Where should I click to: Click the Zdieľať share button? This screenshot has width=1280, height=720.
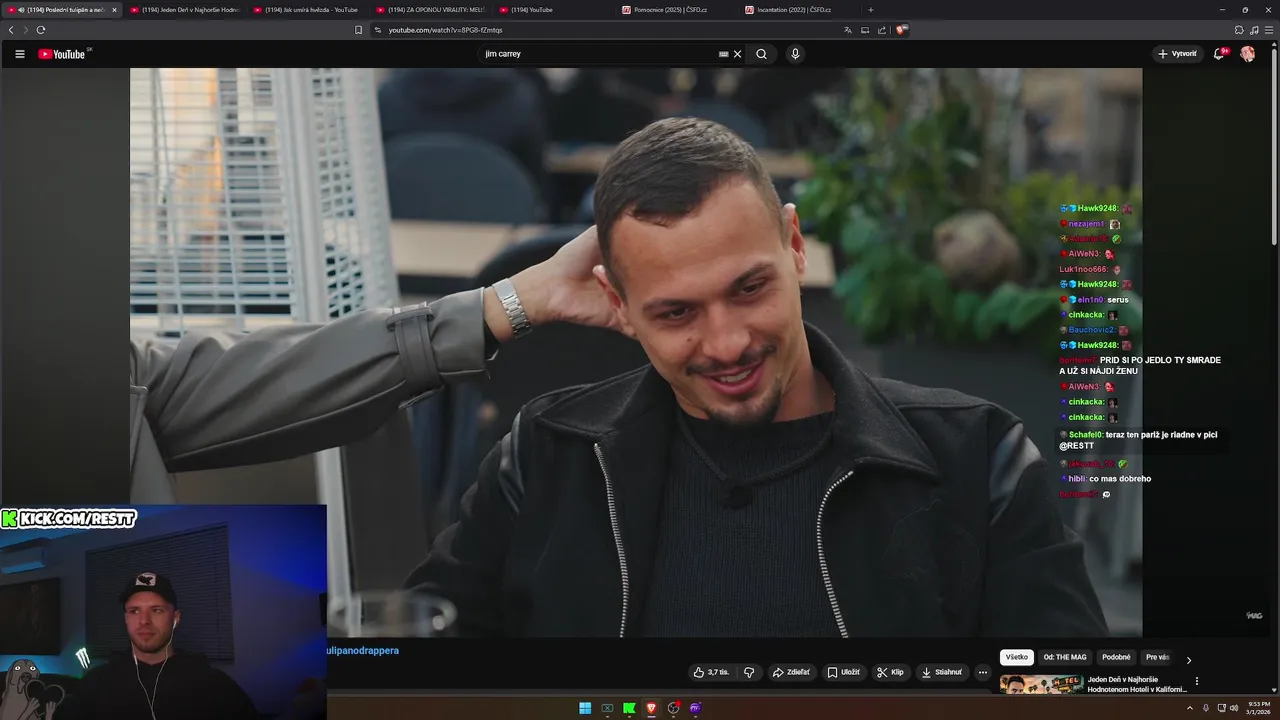coord(791,672)
